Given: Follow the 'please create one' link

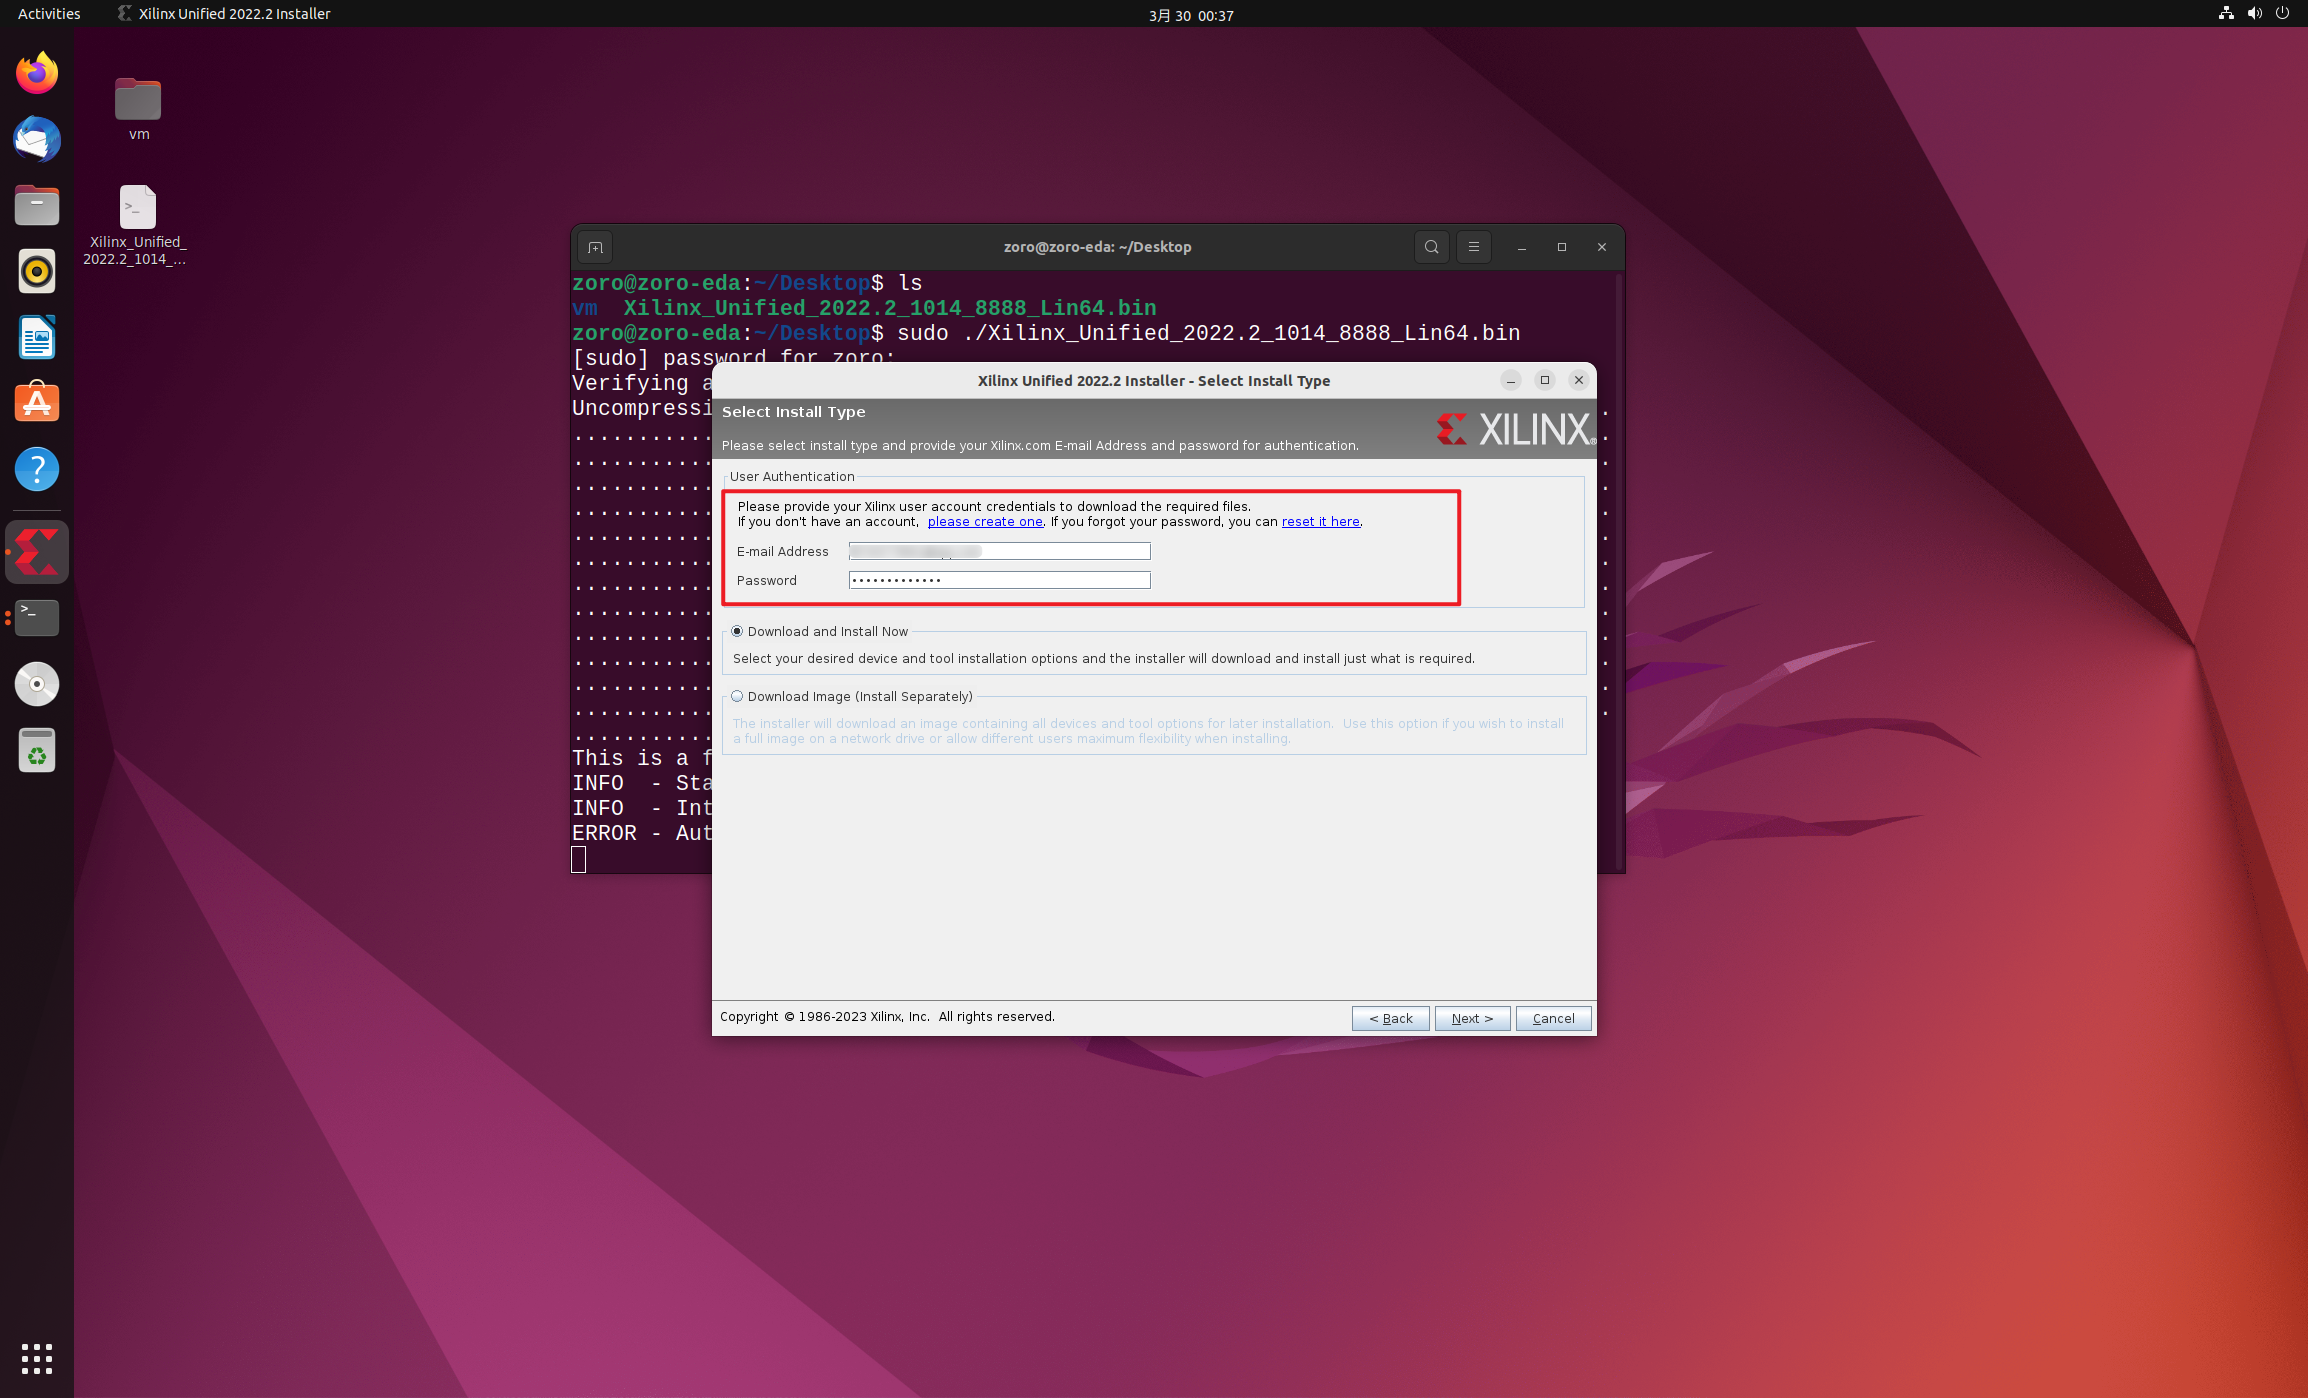Looking at the screenshot, I should 985,521.
